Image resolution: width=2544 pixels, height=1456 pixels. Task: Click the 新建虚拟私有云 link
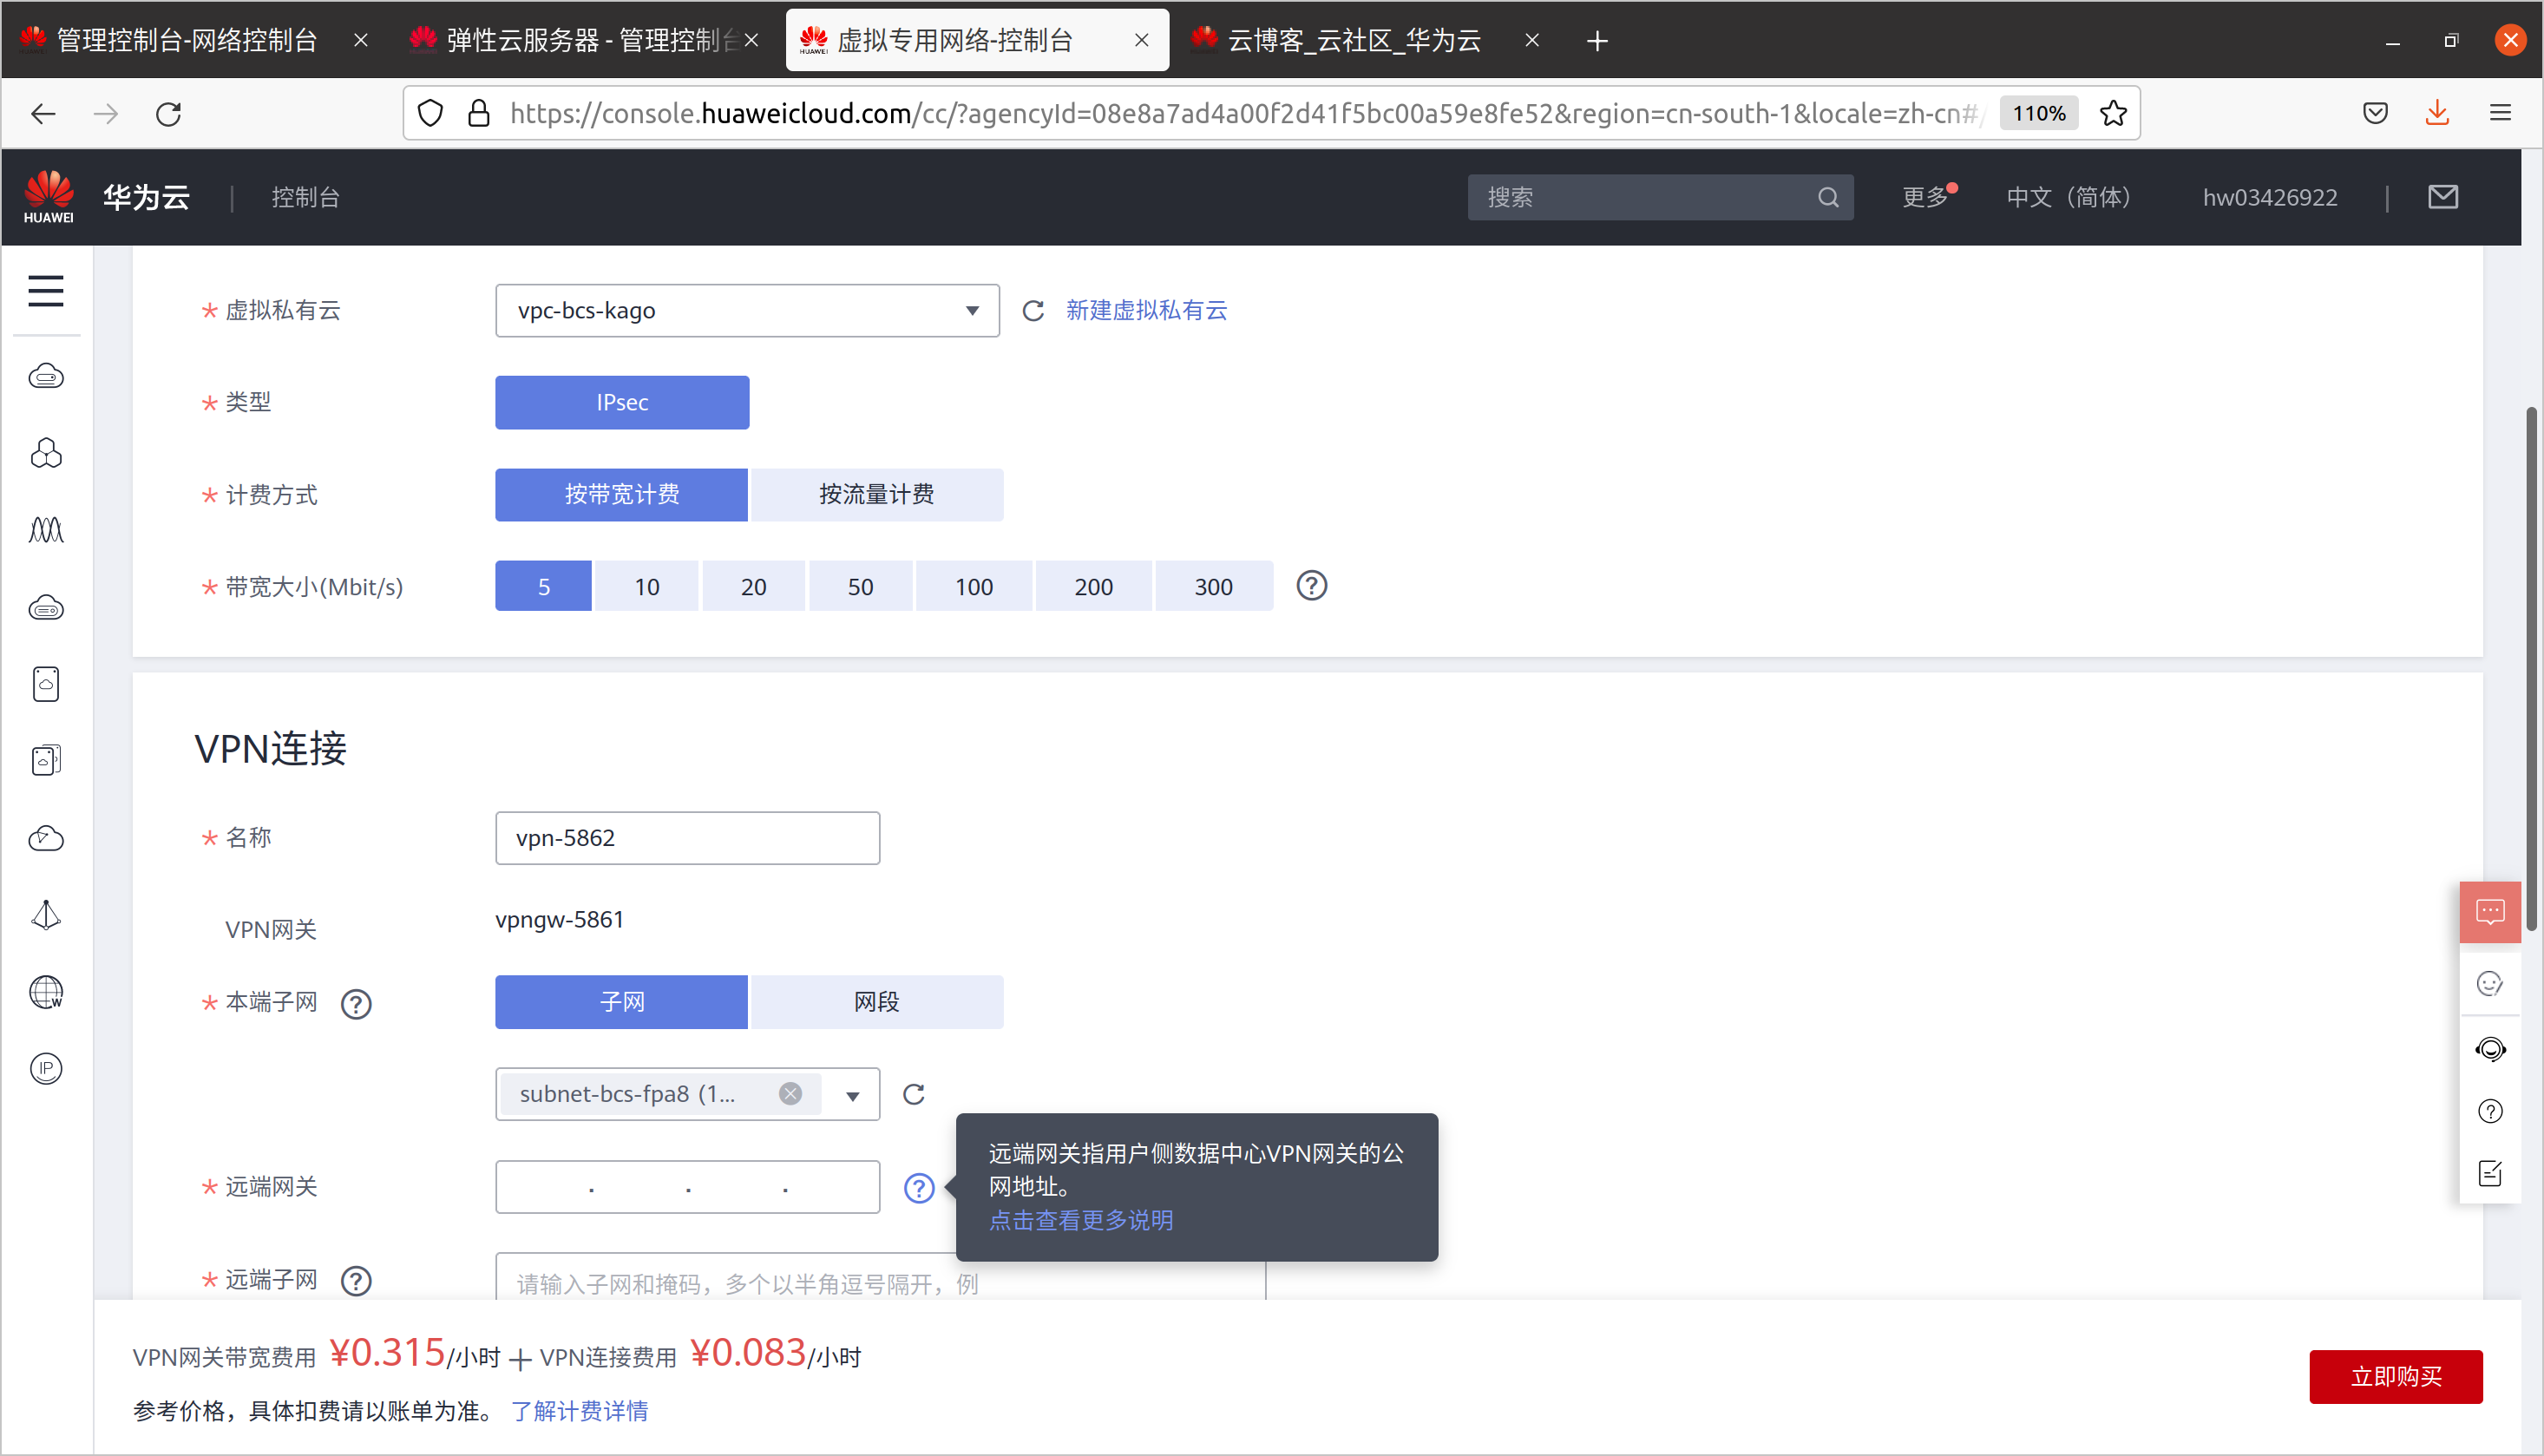[x=1146, y=310]
